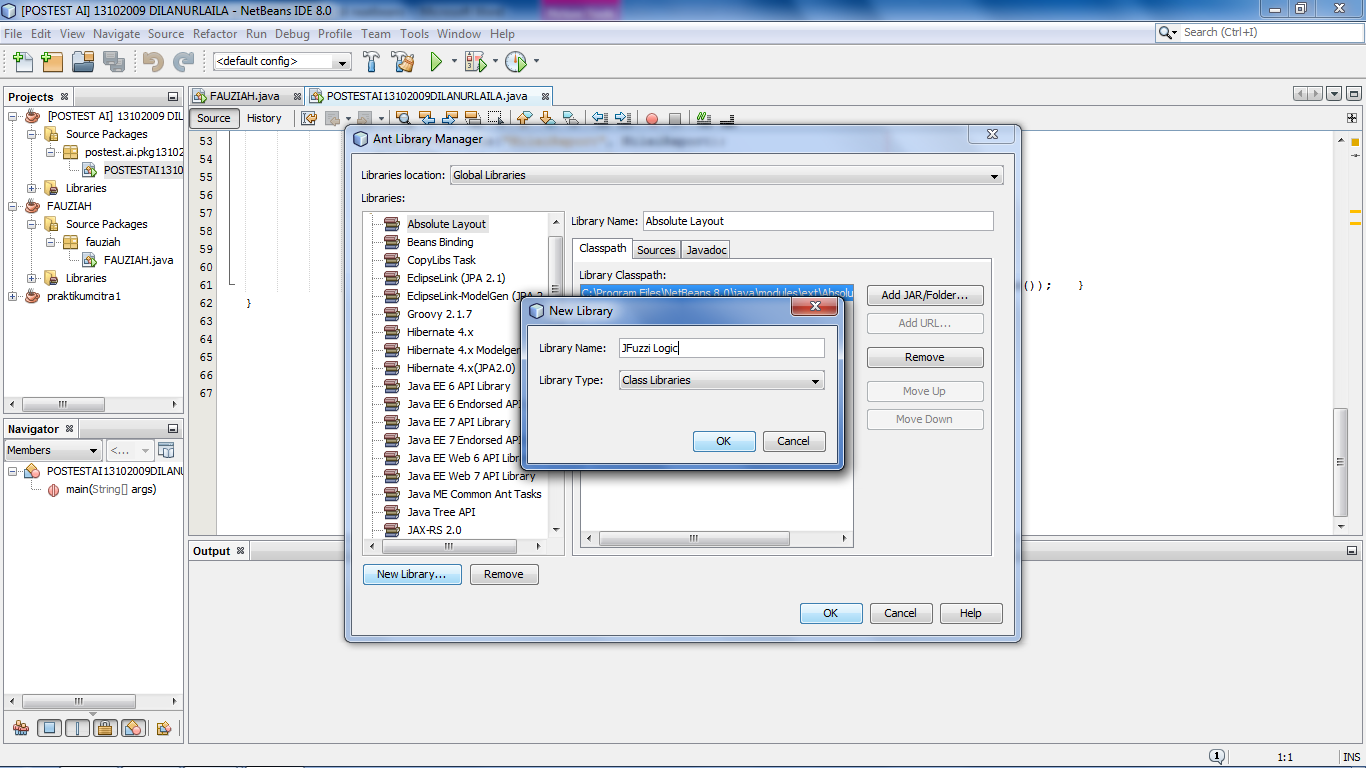
Task: Switch to the Javadoc tab
Action: point(706,250)
